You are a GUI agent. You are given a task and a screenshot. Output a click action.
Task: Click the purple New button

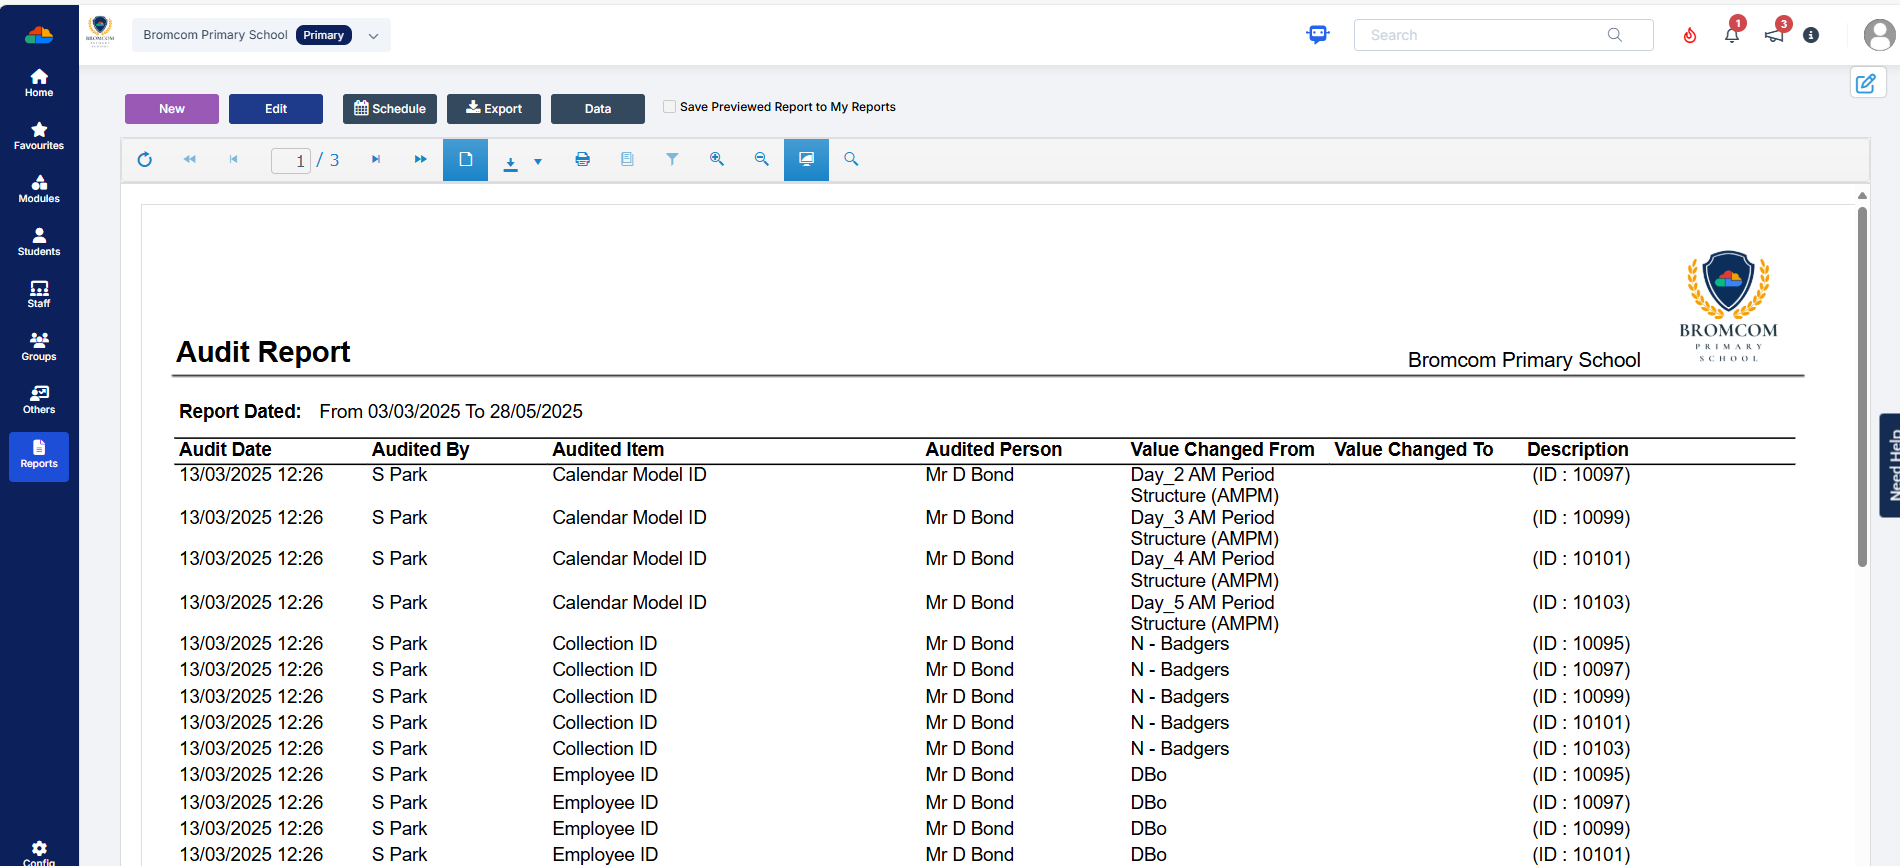[172, 109]
